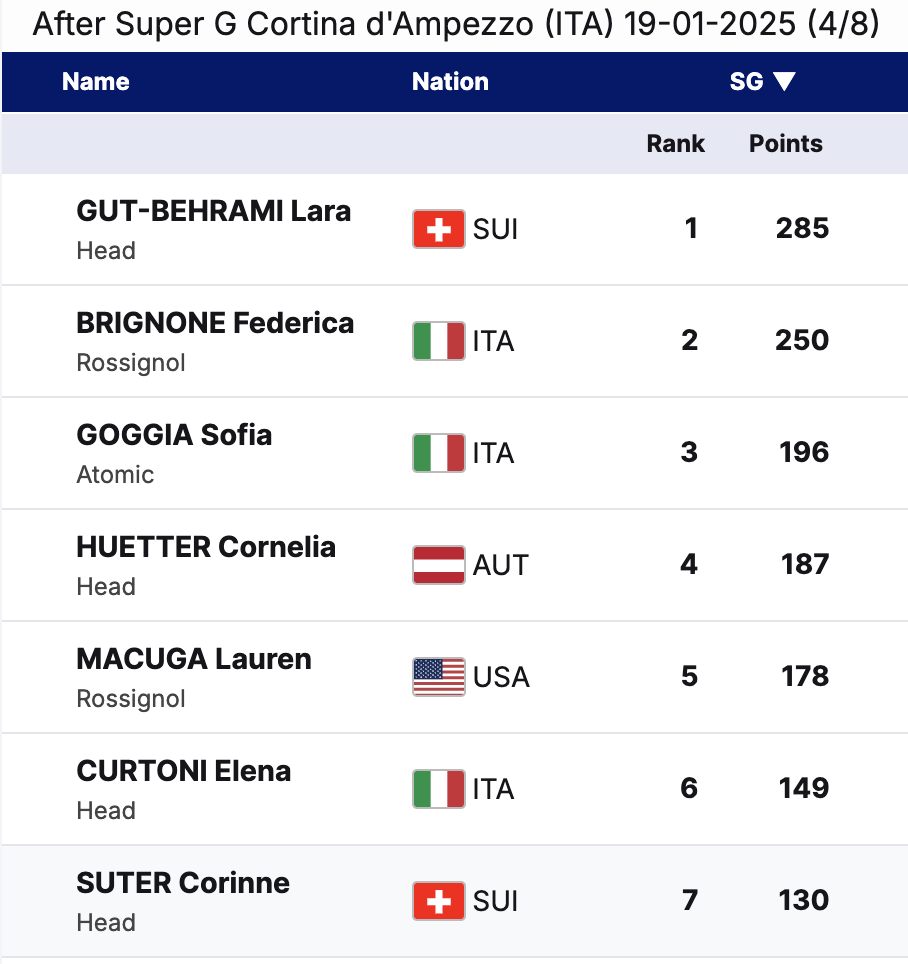
Task: Click the Points sub-header
Action: point(786,144)
